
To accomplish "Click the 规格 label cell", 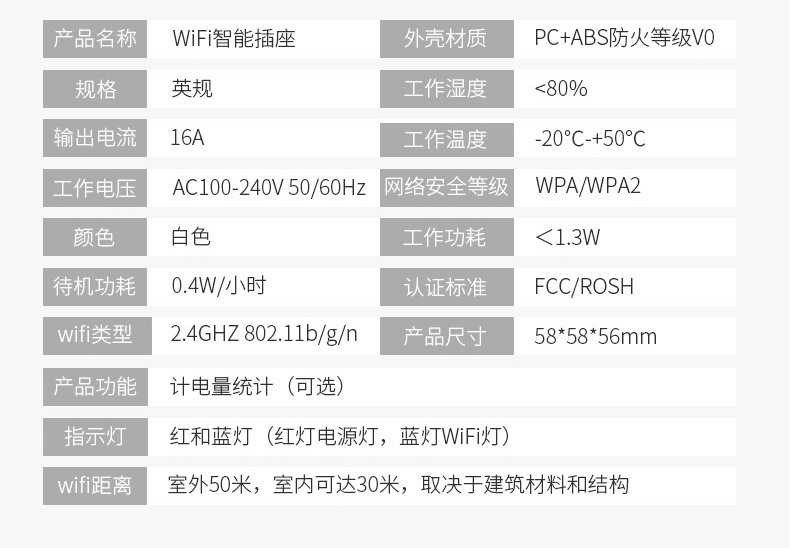I will (95, 89).
